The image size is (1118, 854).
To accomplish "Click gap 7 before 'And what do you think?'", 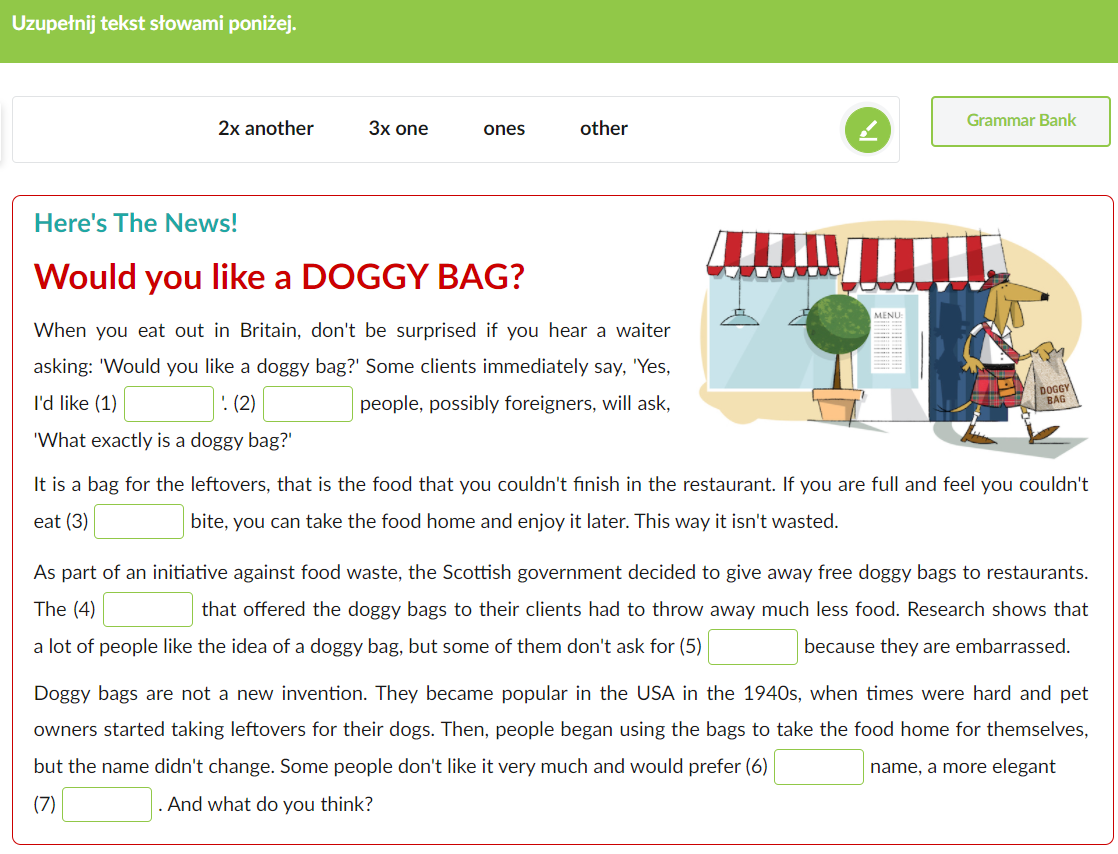I will coord(107,804).
